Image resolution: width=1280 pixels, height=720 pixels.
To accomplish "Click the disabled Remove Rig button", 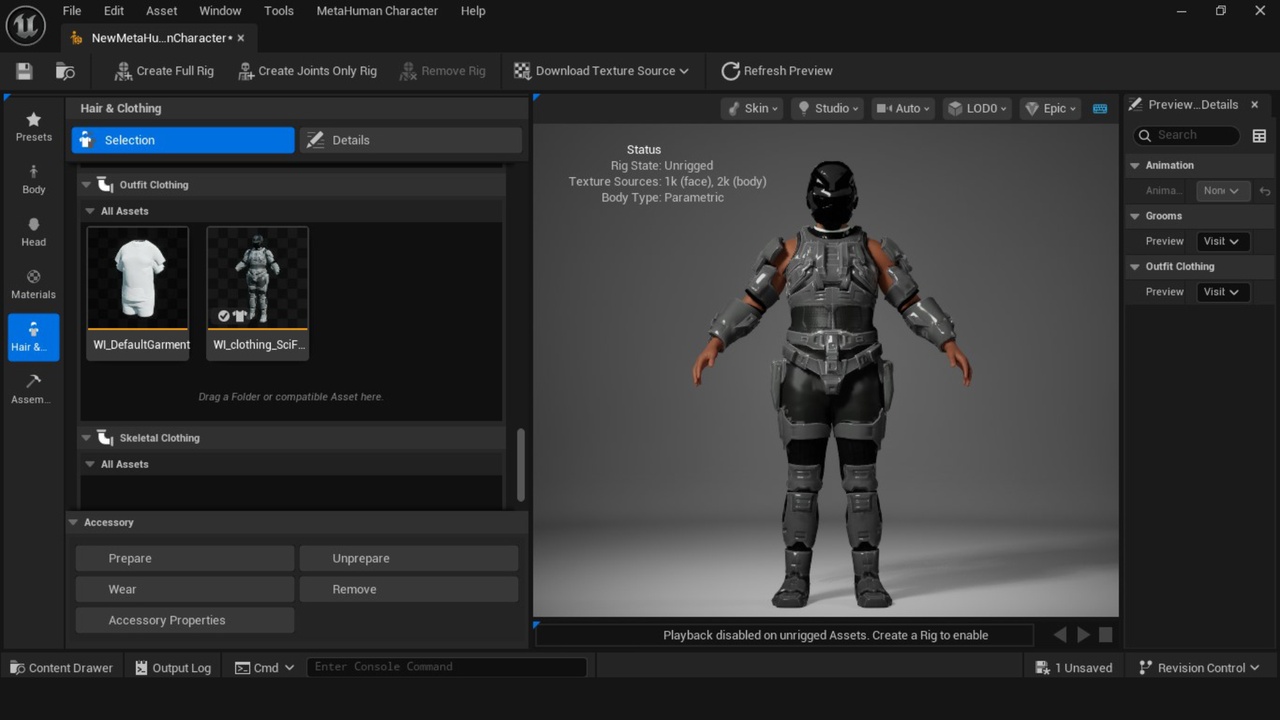I will pos(442,71).
